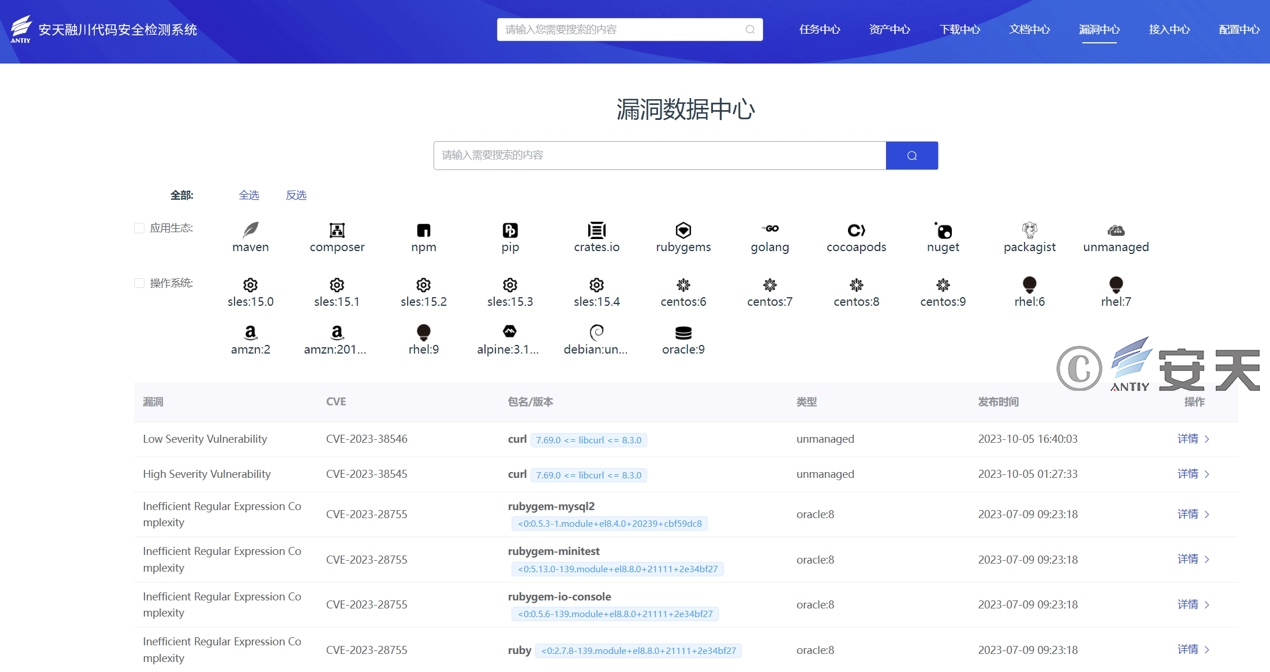Open 详情 for CVE-2023-38545
The height and width of the screenshot is (672, 1270).
click(1193, 474)
